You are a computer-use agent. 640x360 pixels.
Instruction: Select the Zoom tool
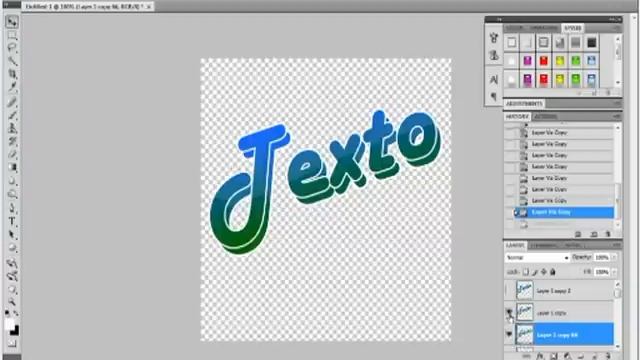click(12, 302)
